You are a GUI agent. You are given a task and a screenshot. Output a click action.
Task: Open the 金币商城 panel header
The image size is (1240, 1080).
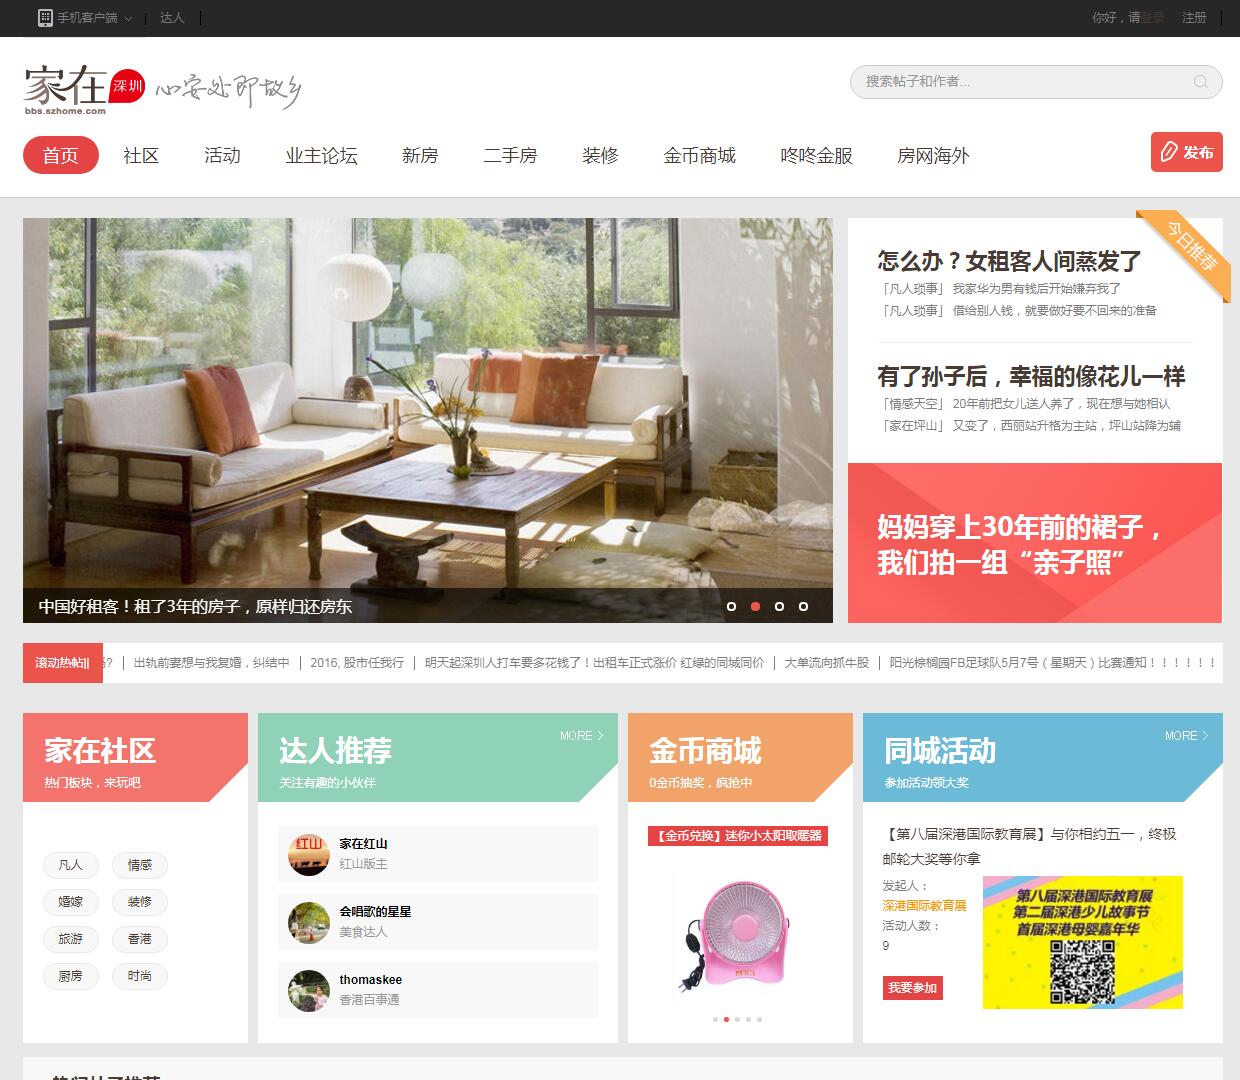(740, 757)
